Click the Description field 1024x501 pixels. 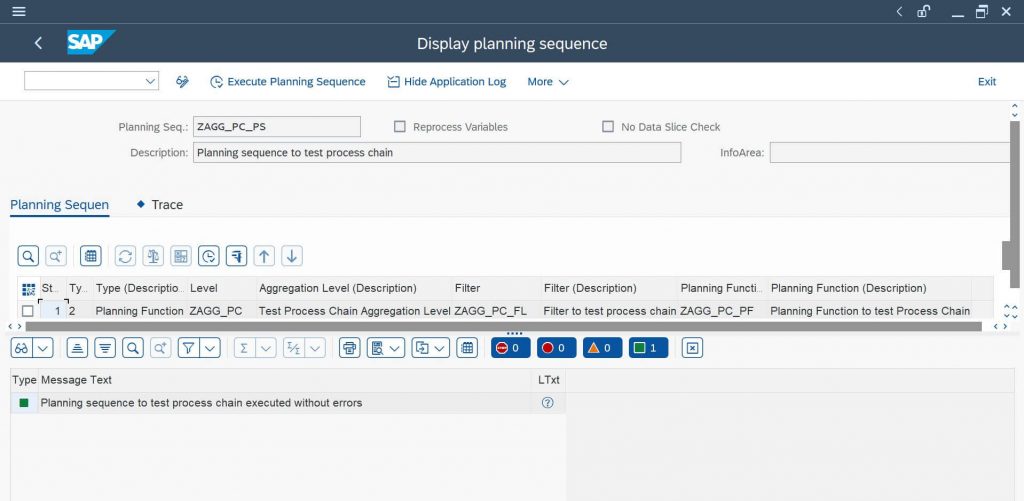(x=437, y=153)
